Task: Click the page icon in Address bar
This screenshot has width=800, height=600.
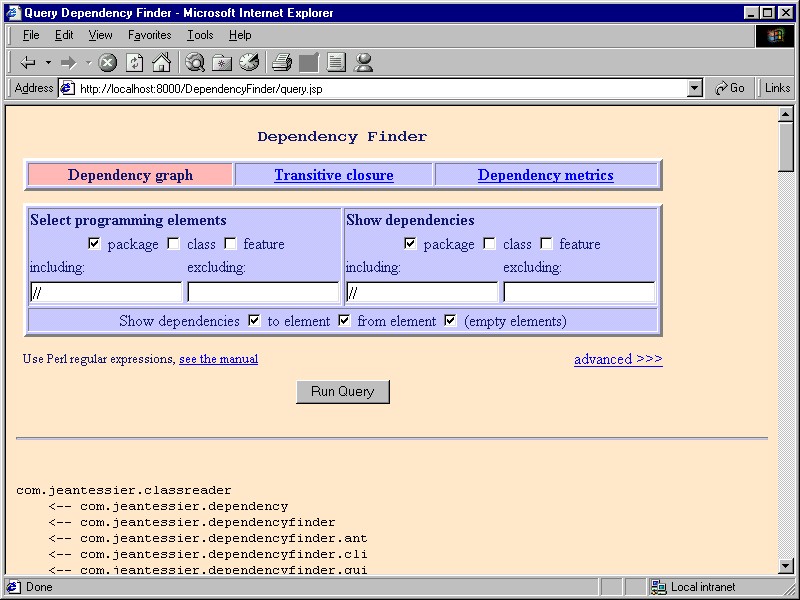Action: click(x=67, y=88)
